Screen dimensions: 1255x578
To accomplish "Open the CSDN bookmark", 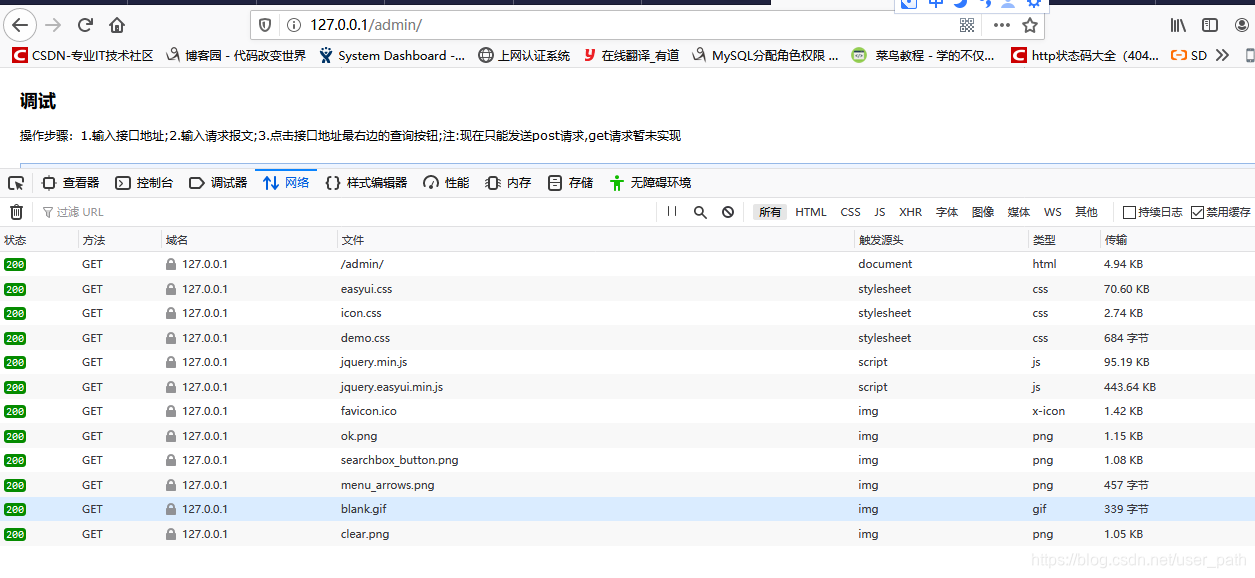I will tap(83, 56).
